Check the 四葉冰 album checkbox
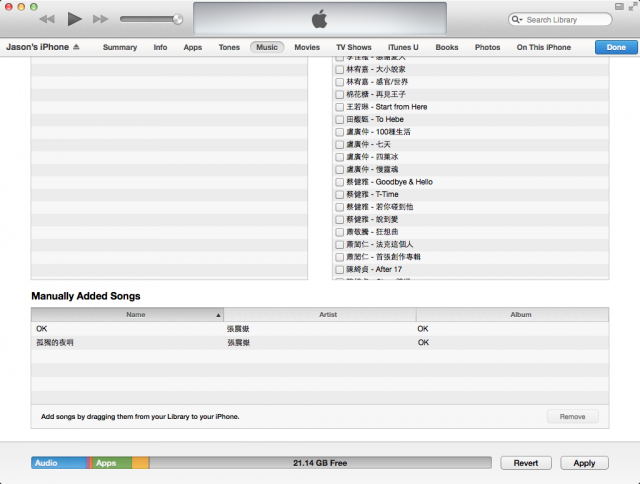 [x=339, y=158]
